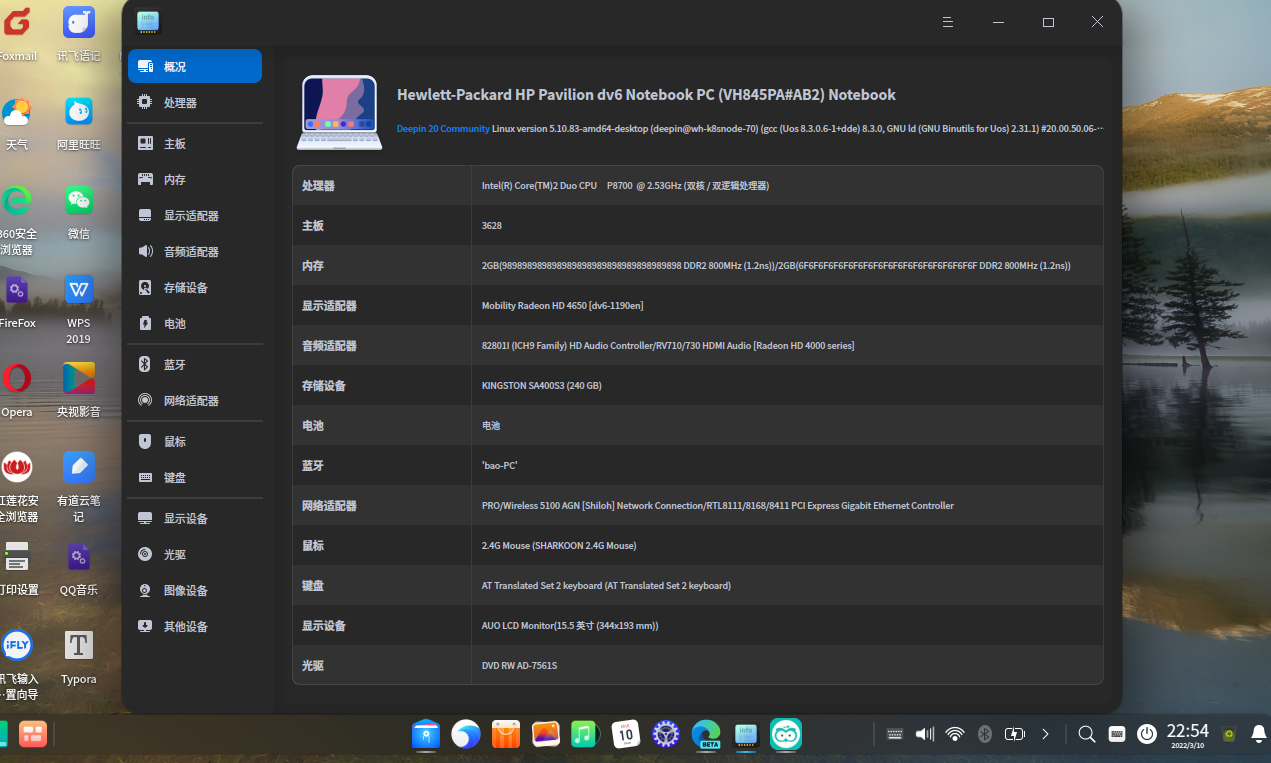Open 存储设备 in the sidebar

[x=195, y=287]
